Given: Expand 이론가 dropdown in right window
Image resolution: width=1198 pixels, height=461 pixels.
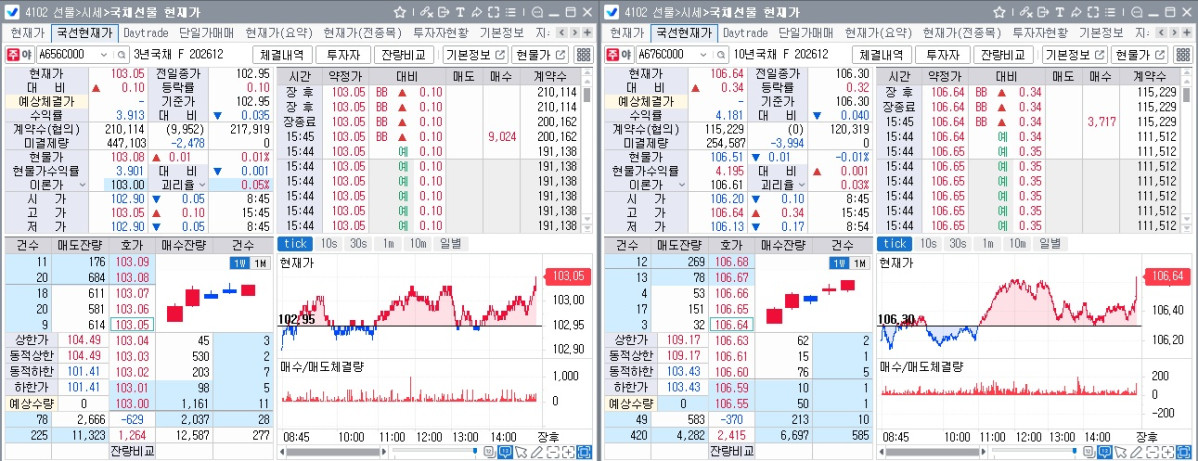Looking at the screenshot, I should (x=681, y=185).
